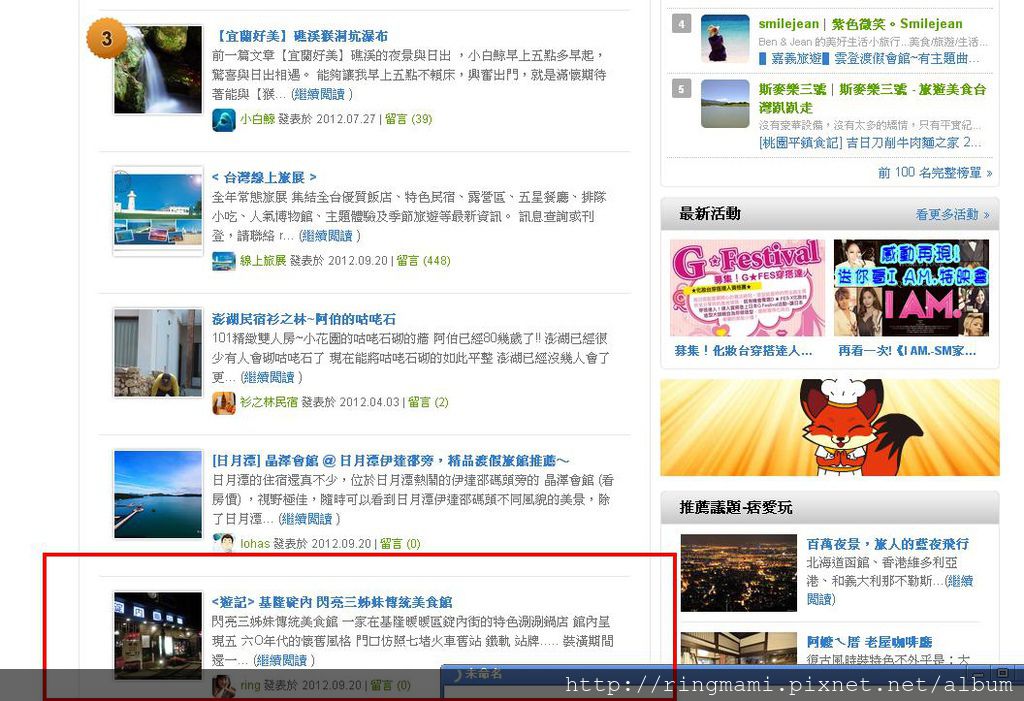Open the 斯麥樂三號 旅遊美食台灣趴趴走 blog link

[872, 98]
